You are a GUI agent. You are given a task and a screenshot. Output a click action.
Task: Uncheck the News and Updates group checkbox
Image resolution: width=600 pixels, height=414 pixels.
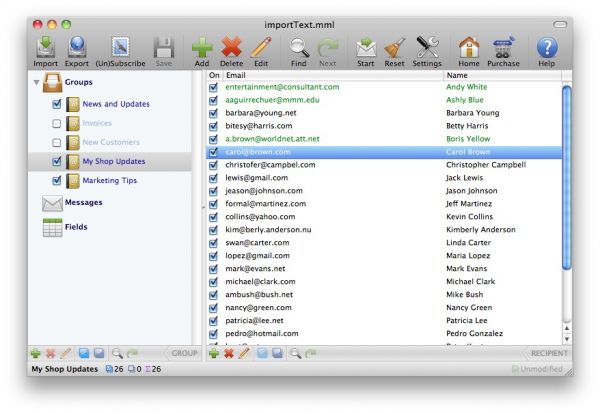tap(57, 104)
